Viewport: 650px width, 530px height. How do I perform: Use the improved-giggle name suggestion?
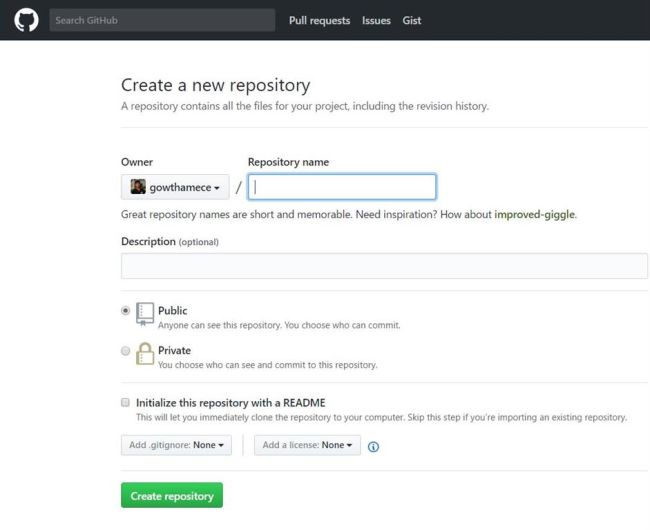click(535, 214)
